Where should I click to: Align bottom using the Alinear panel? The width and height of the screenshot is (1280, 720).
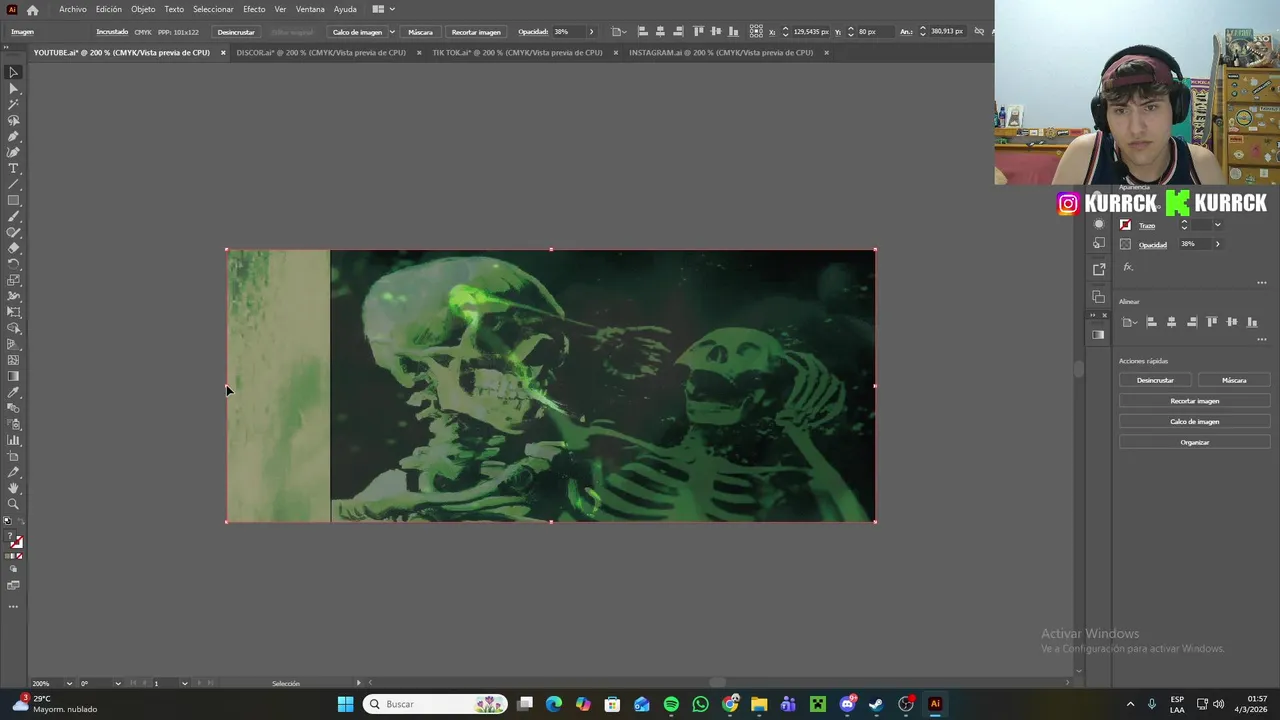(1252, 322)
